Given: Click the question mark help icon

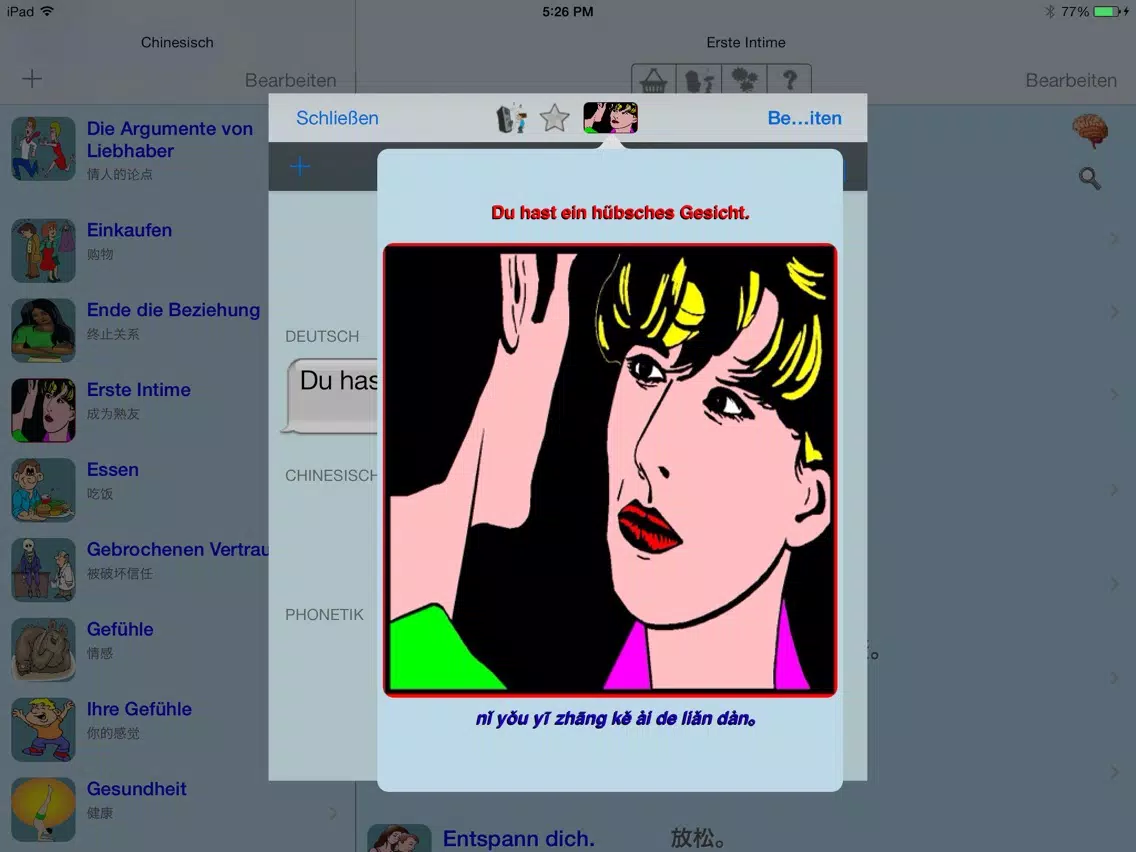Looking at the screenshot, I should coord(789,80).
